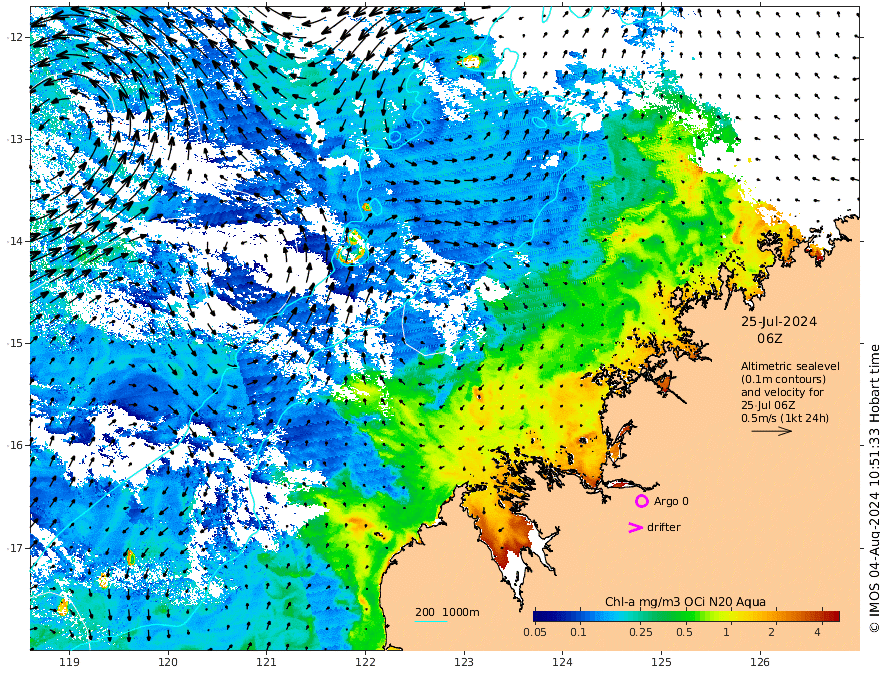This screenshot has height=680, width=880.
Task: Click the 0.5m/s velocity scale arrow
Action: pos(772,431)
